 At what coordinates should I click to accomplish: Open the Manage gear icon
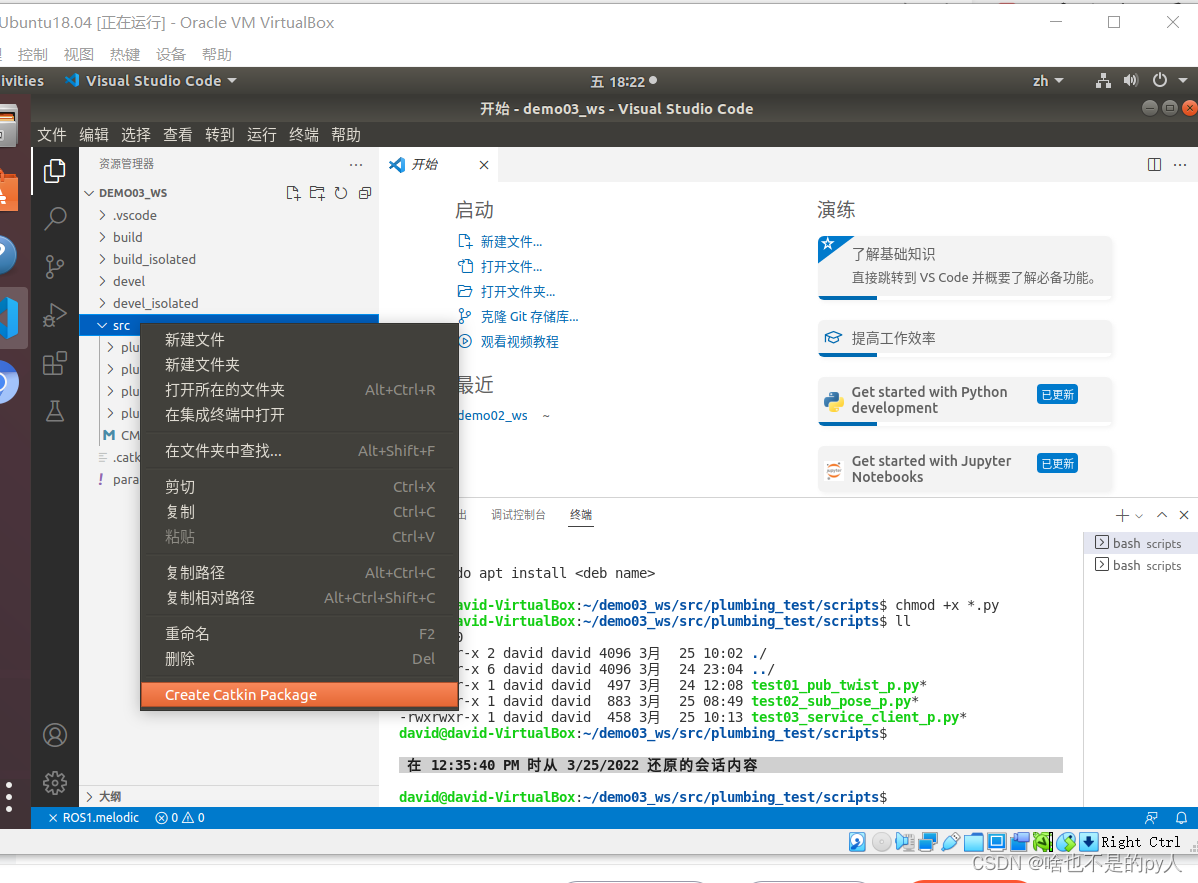pyautogui.click(x=54, y=783)
